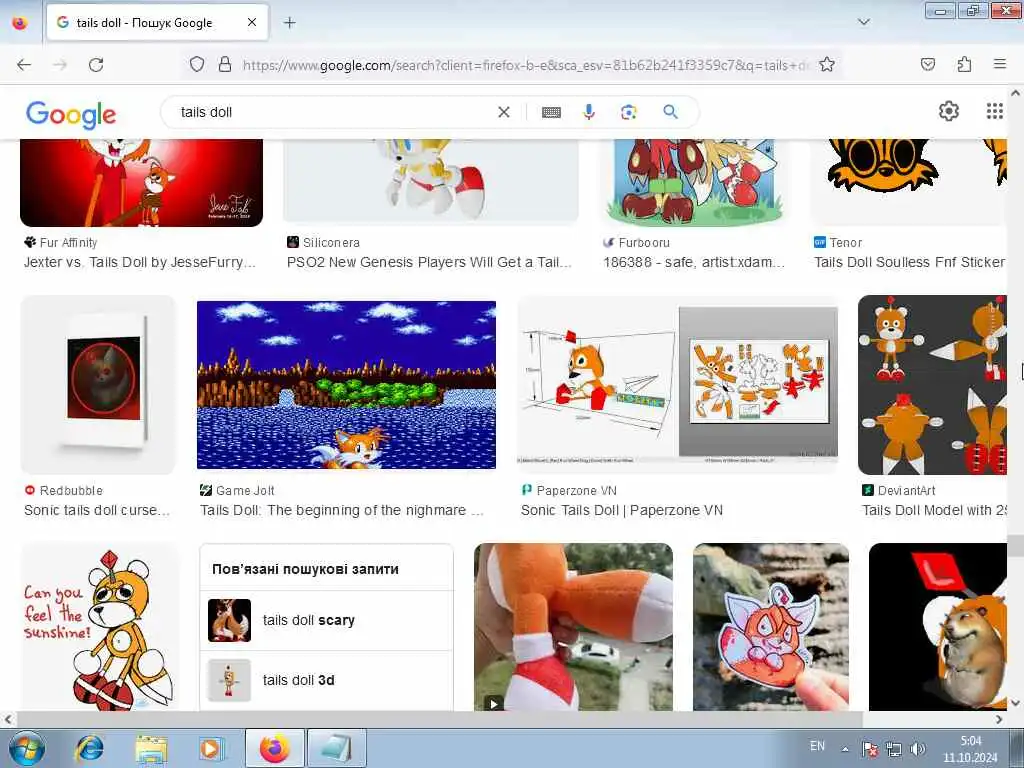
Task: Click the site security padlock icon
Action: pyautogui.click(x=225, y=65)
